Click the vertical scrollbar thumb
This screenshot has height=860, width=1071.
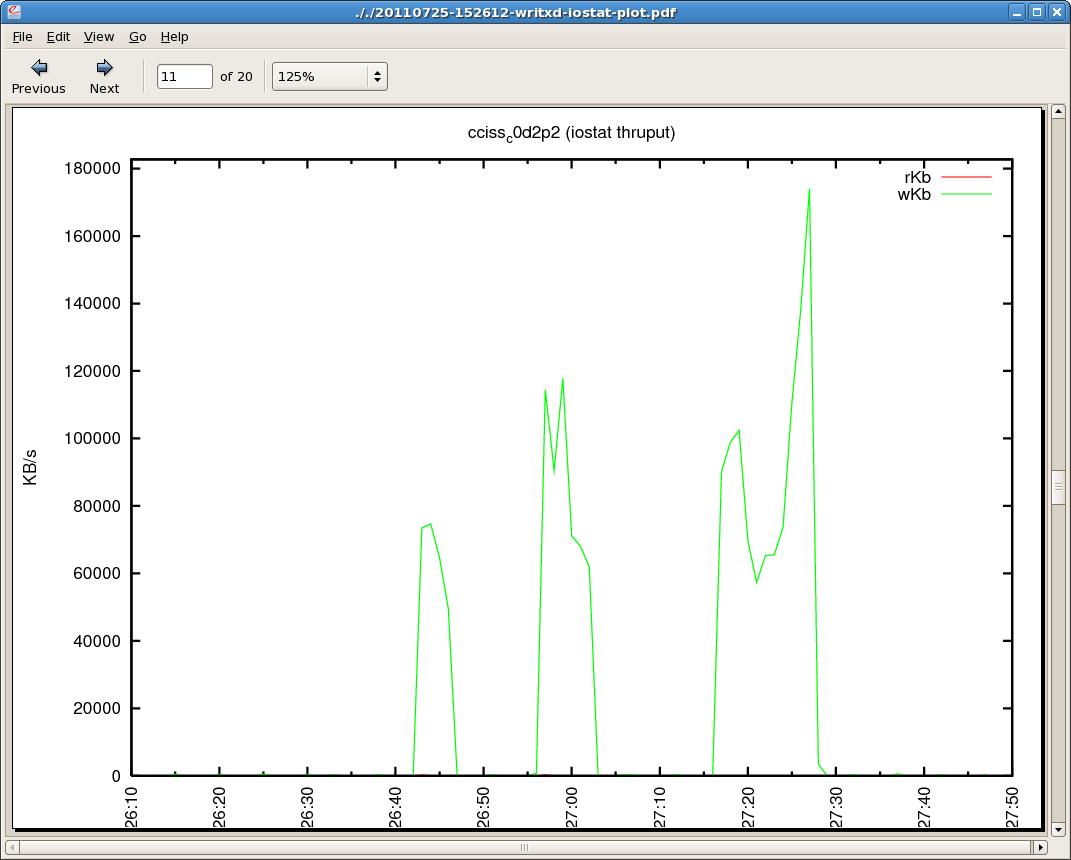point(1058,488)
